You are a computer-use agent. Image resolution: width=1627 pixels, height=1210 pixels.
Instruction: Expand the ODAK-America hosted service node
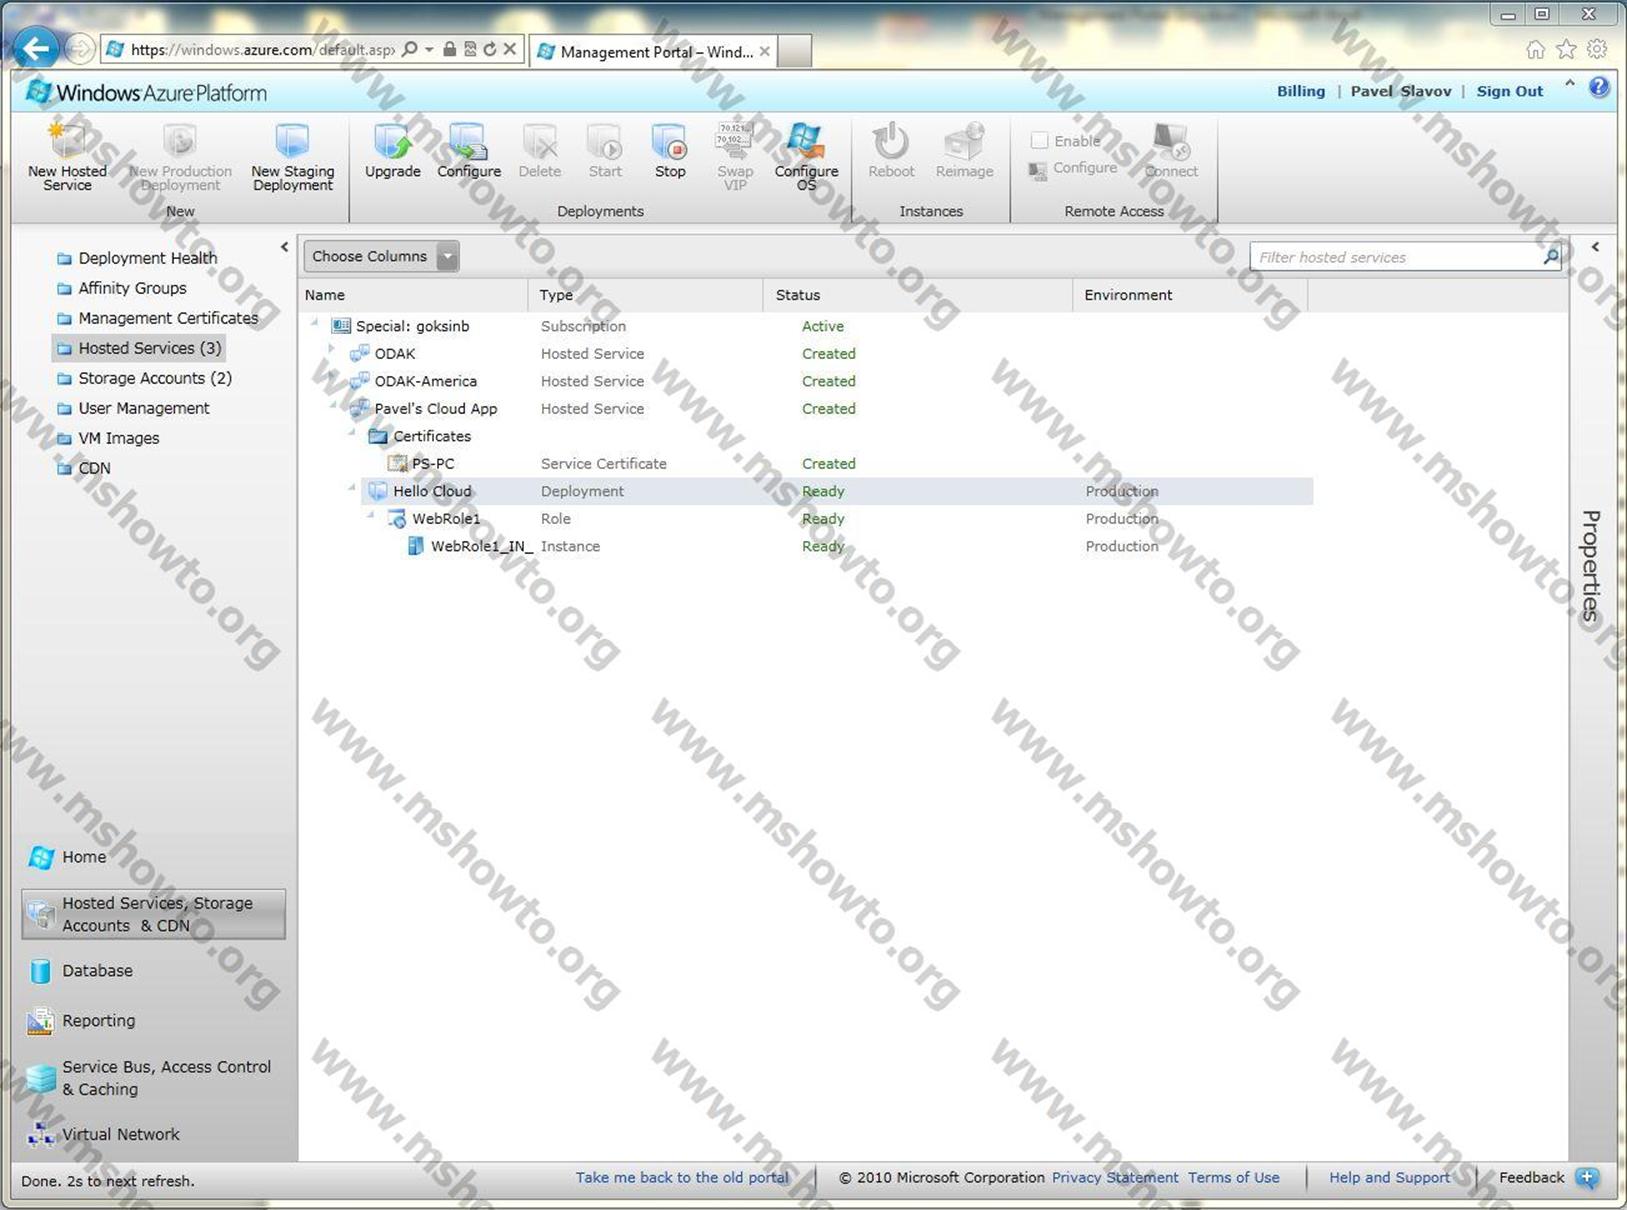tap(332, 378)
